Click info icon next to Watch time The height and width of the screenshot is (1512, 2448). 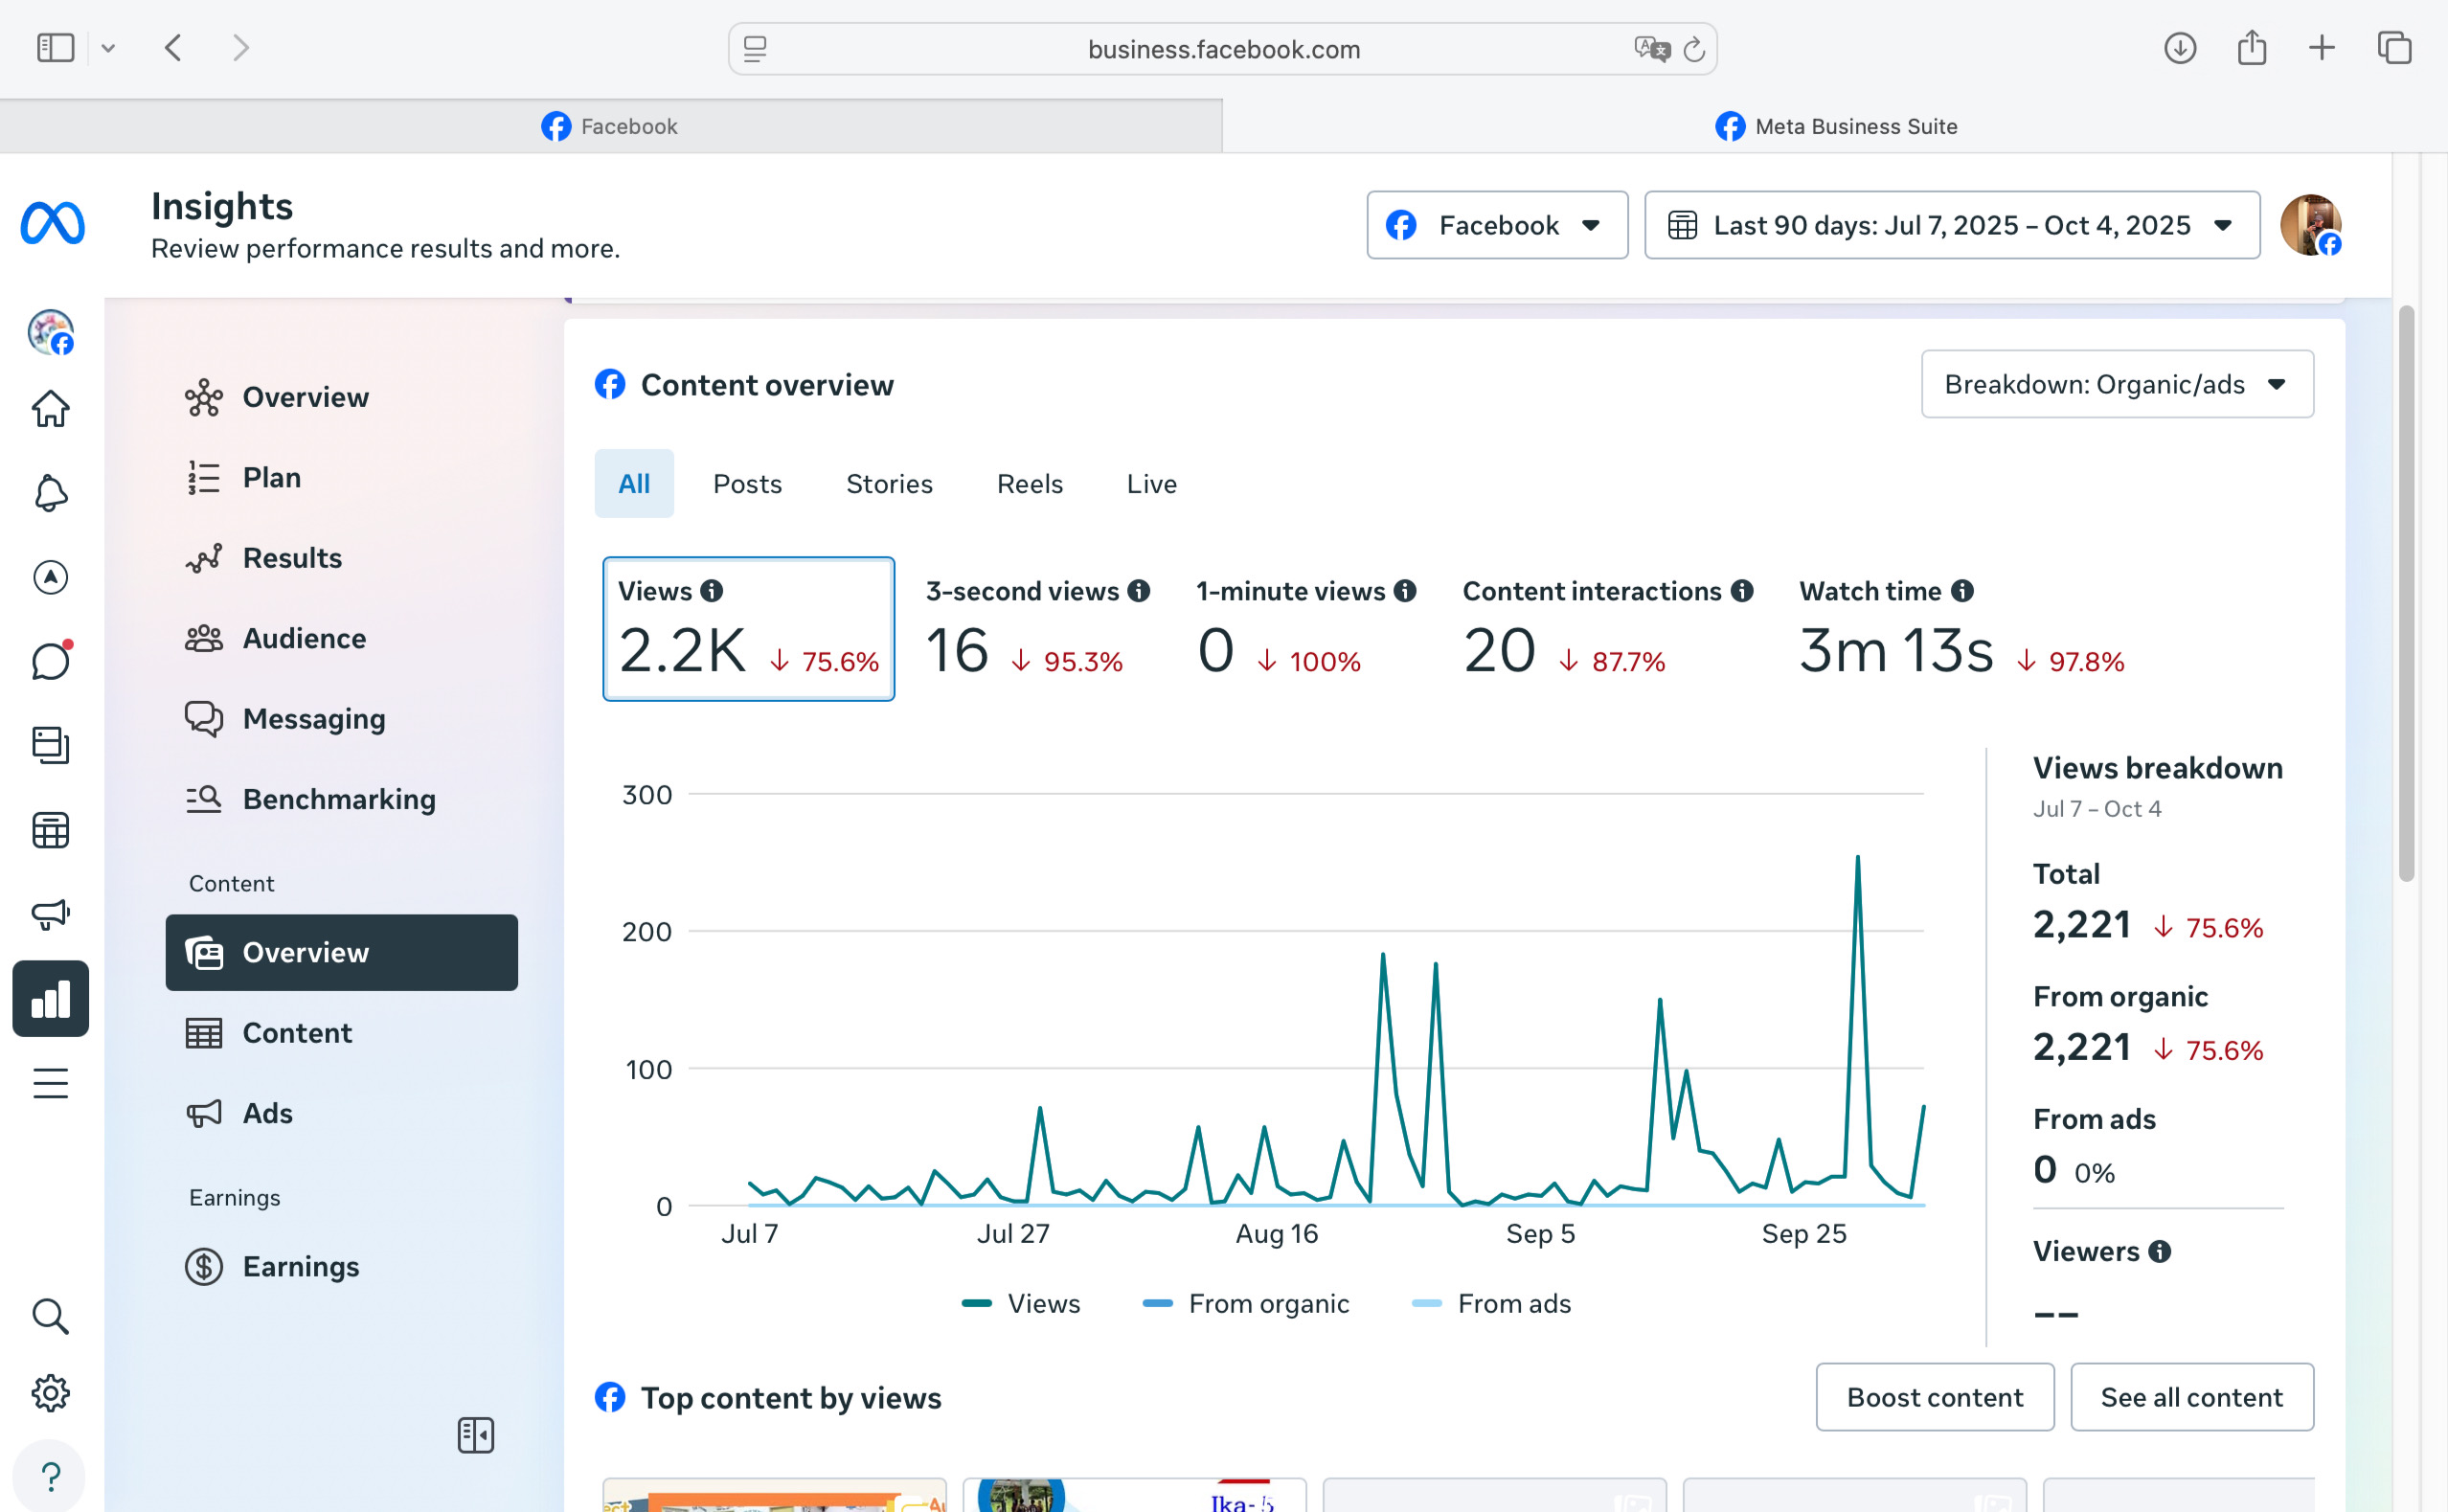(x=1962, y=591)
